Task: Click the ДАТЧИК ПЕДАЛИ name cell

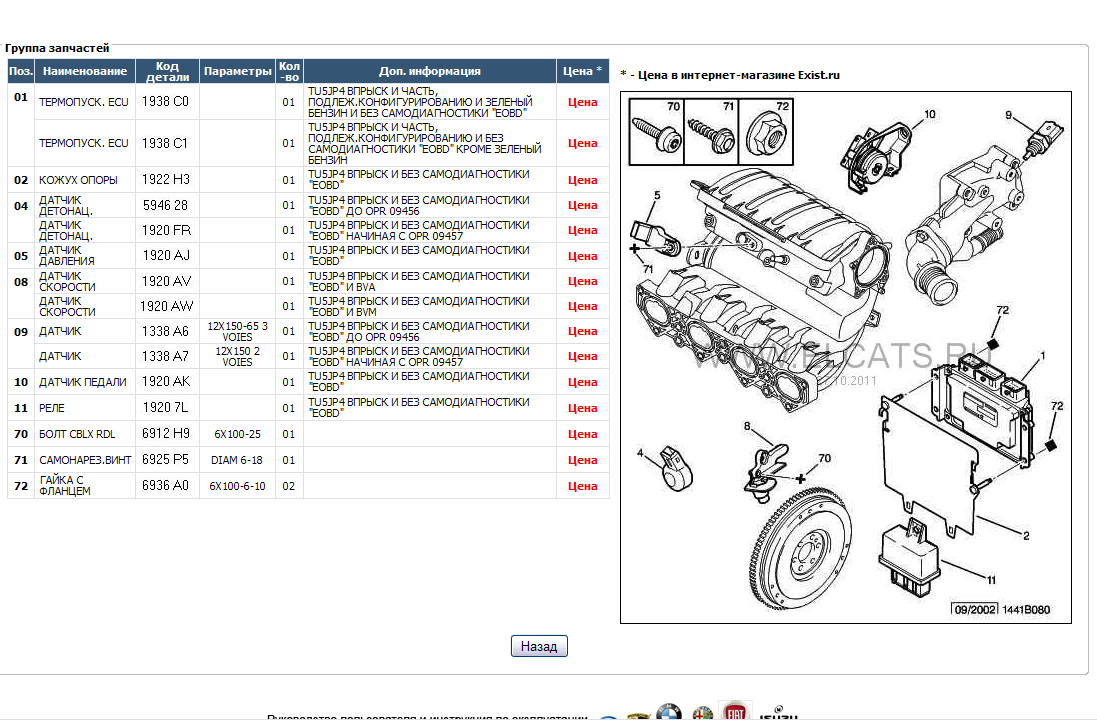Action: click(x=85, y=382)
